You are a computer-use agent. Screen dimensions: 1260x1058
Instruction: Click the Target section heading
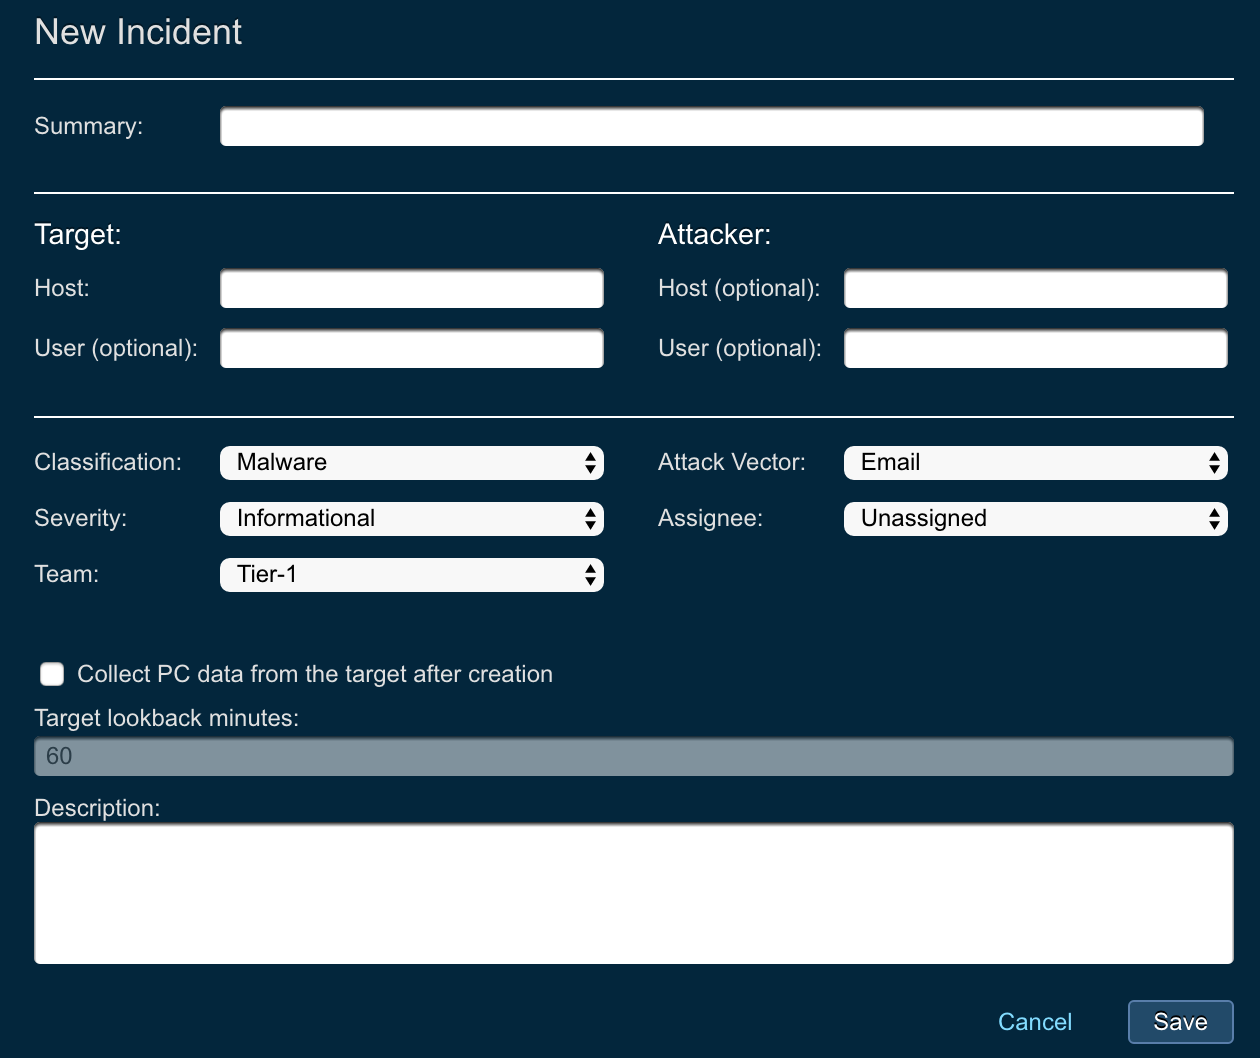(78, 234)
